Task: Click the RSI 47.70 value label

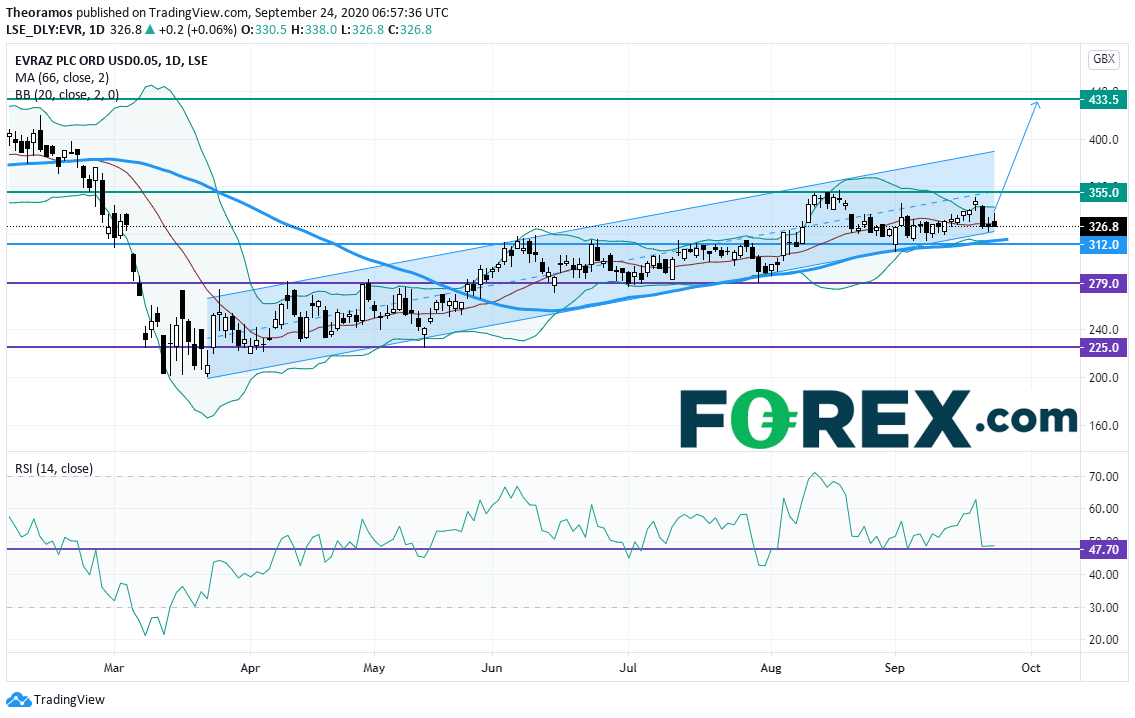Action: point(1104,549)
